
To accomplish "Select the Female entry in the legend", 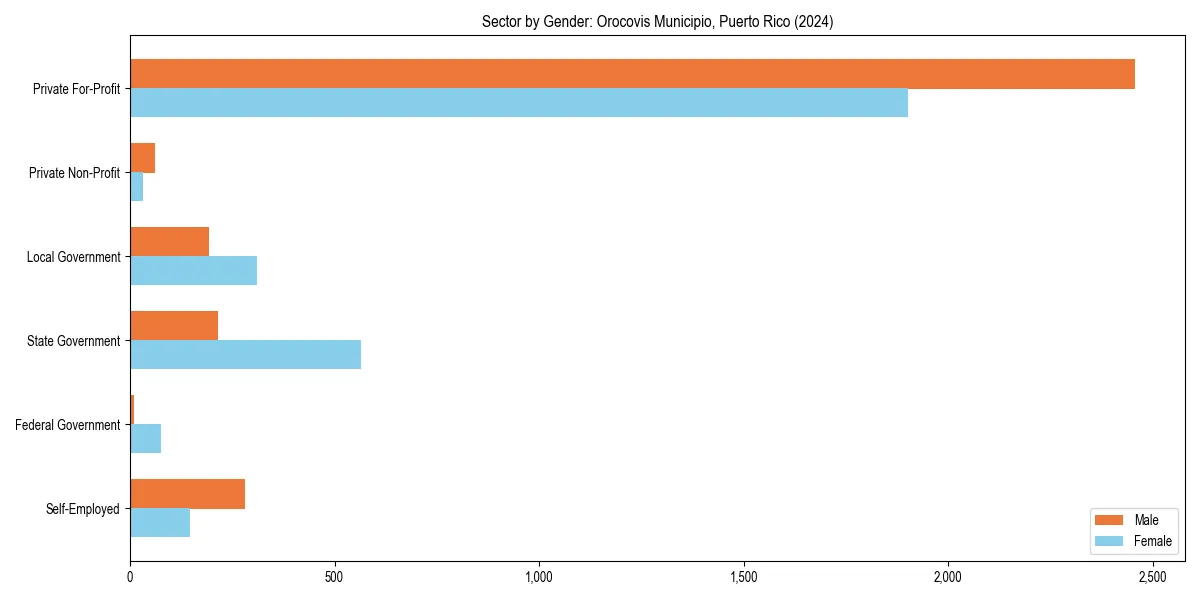I will point(1151,541).
